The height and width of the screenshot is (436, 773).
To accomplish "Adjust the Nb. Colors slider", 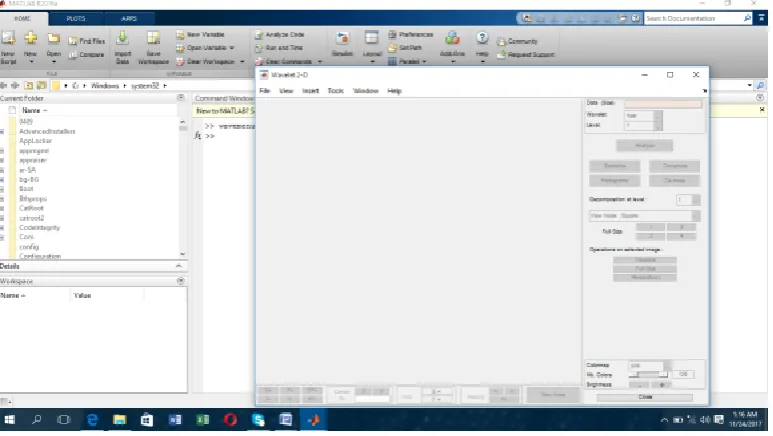I will (648, 375).
